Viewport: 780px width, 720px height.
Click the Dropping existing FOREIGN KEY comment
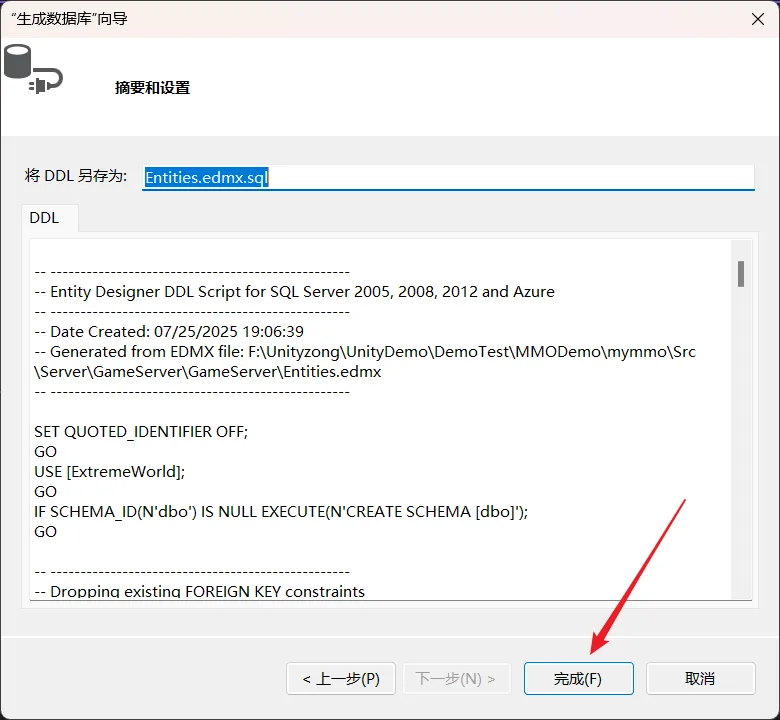200,592
